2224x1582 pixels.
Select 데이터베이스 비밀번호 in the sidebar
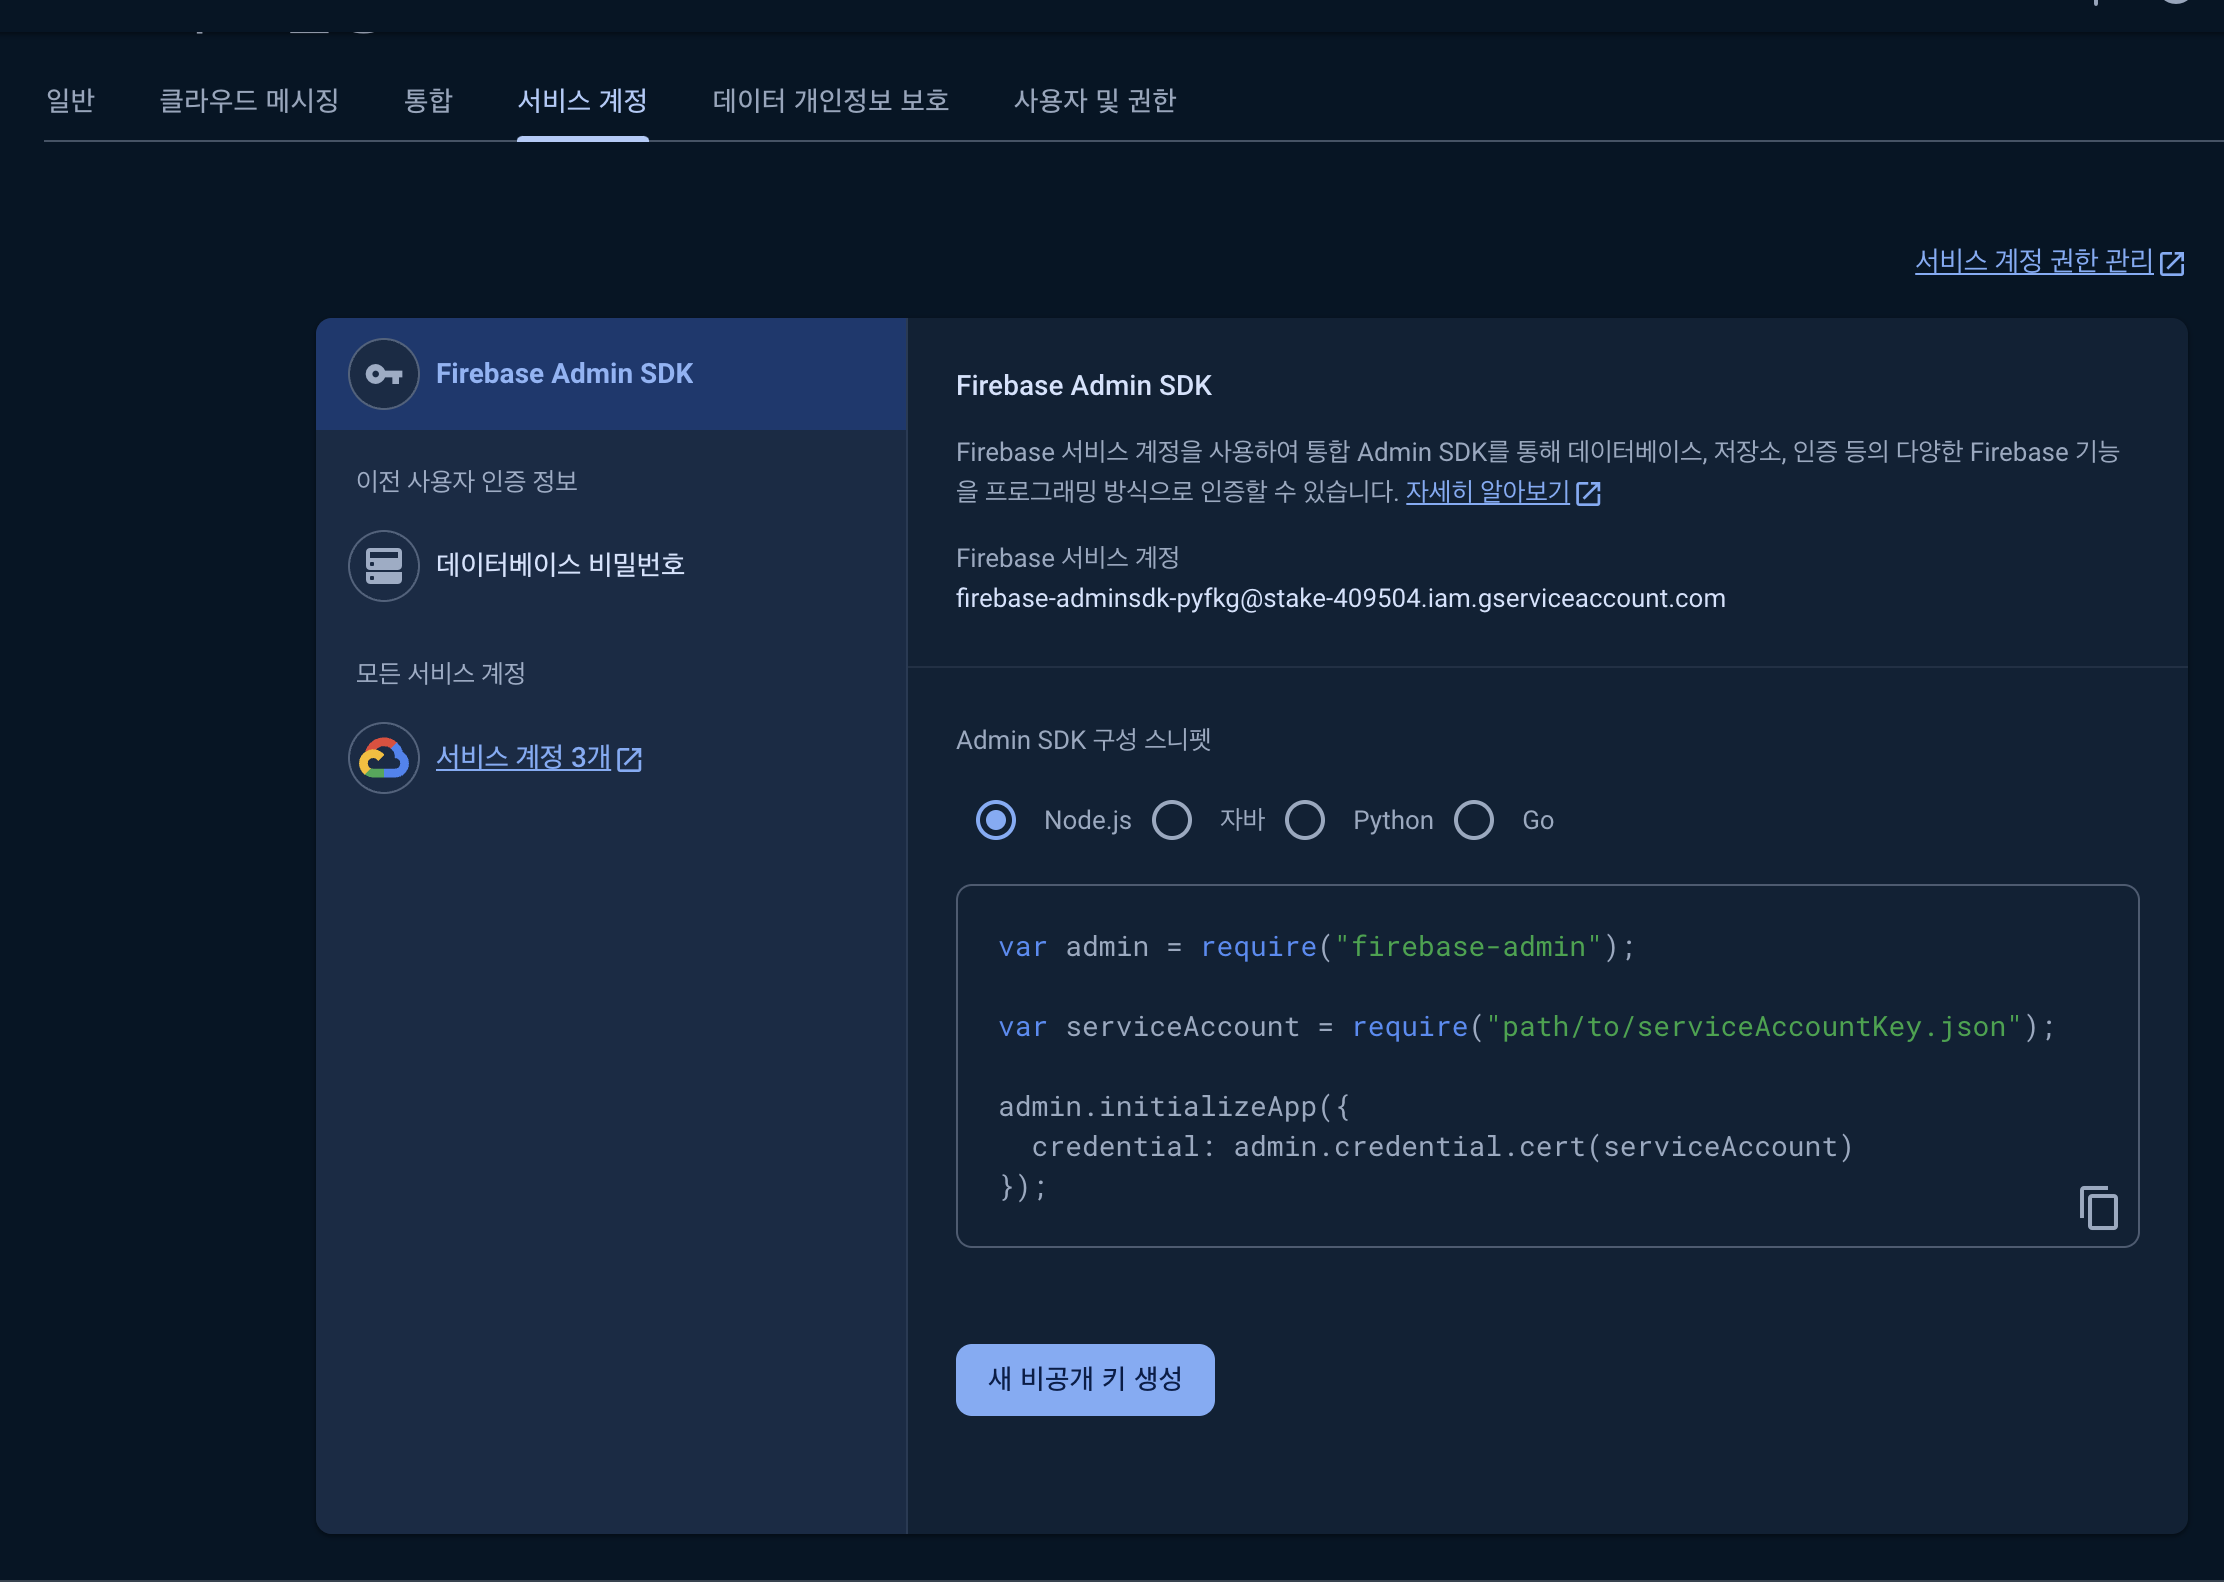click(560, 565)
